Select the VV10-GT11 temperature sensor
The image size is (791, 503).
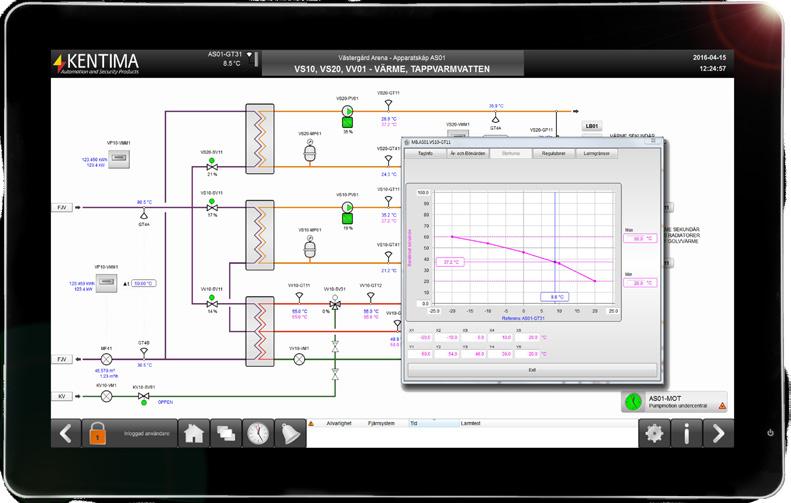pyautogui.click(x=299, y=297)
